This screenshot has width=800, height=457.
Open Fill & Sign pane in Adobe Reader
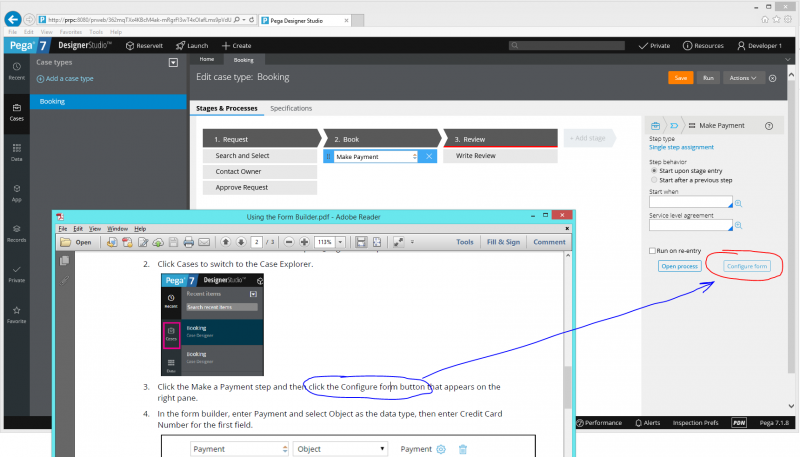click(x=503, y=242)
